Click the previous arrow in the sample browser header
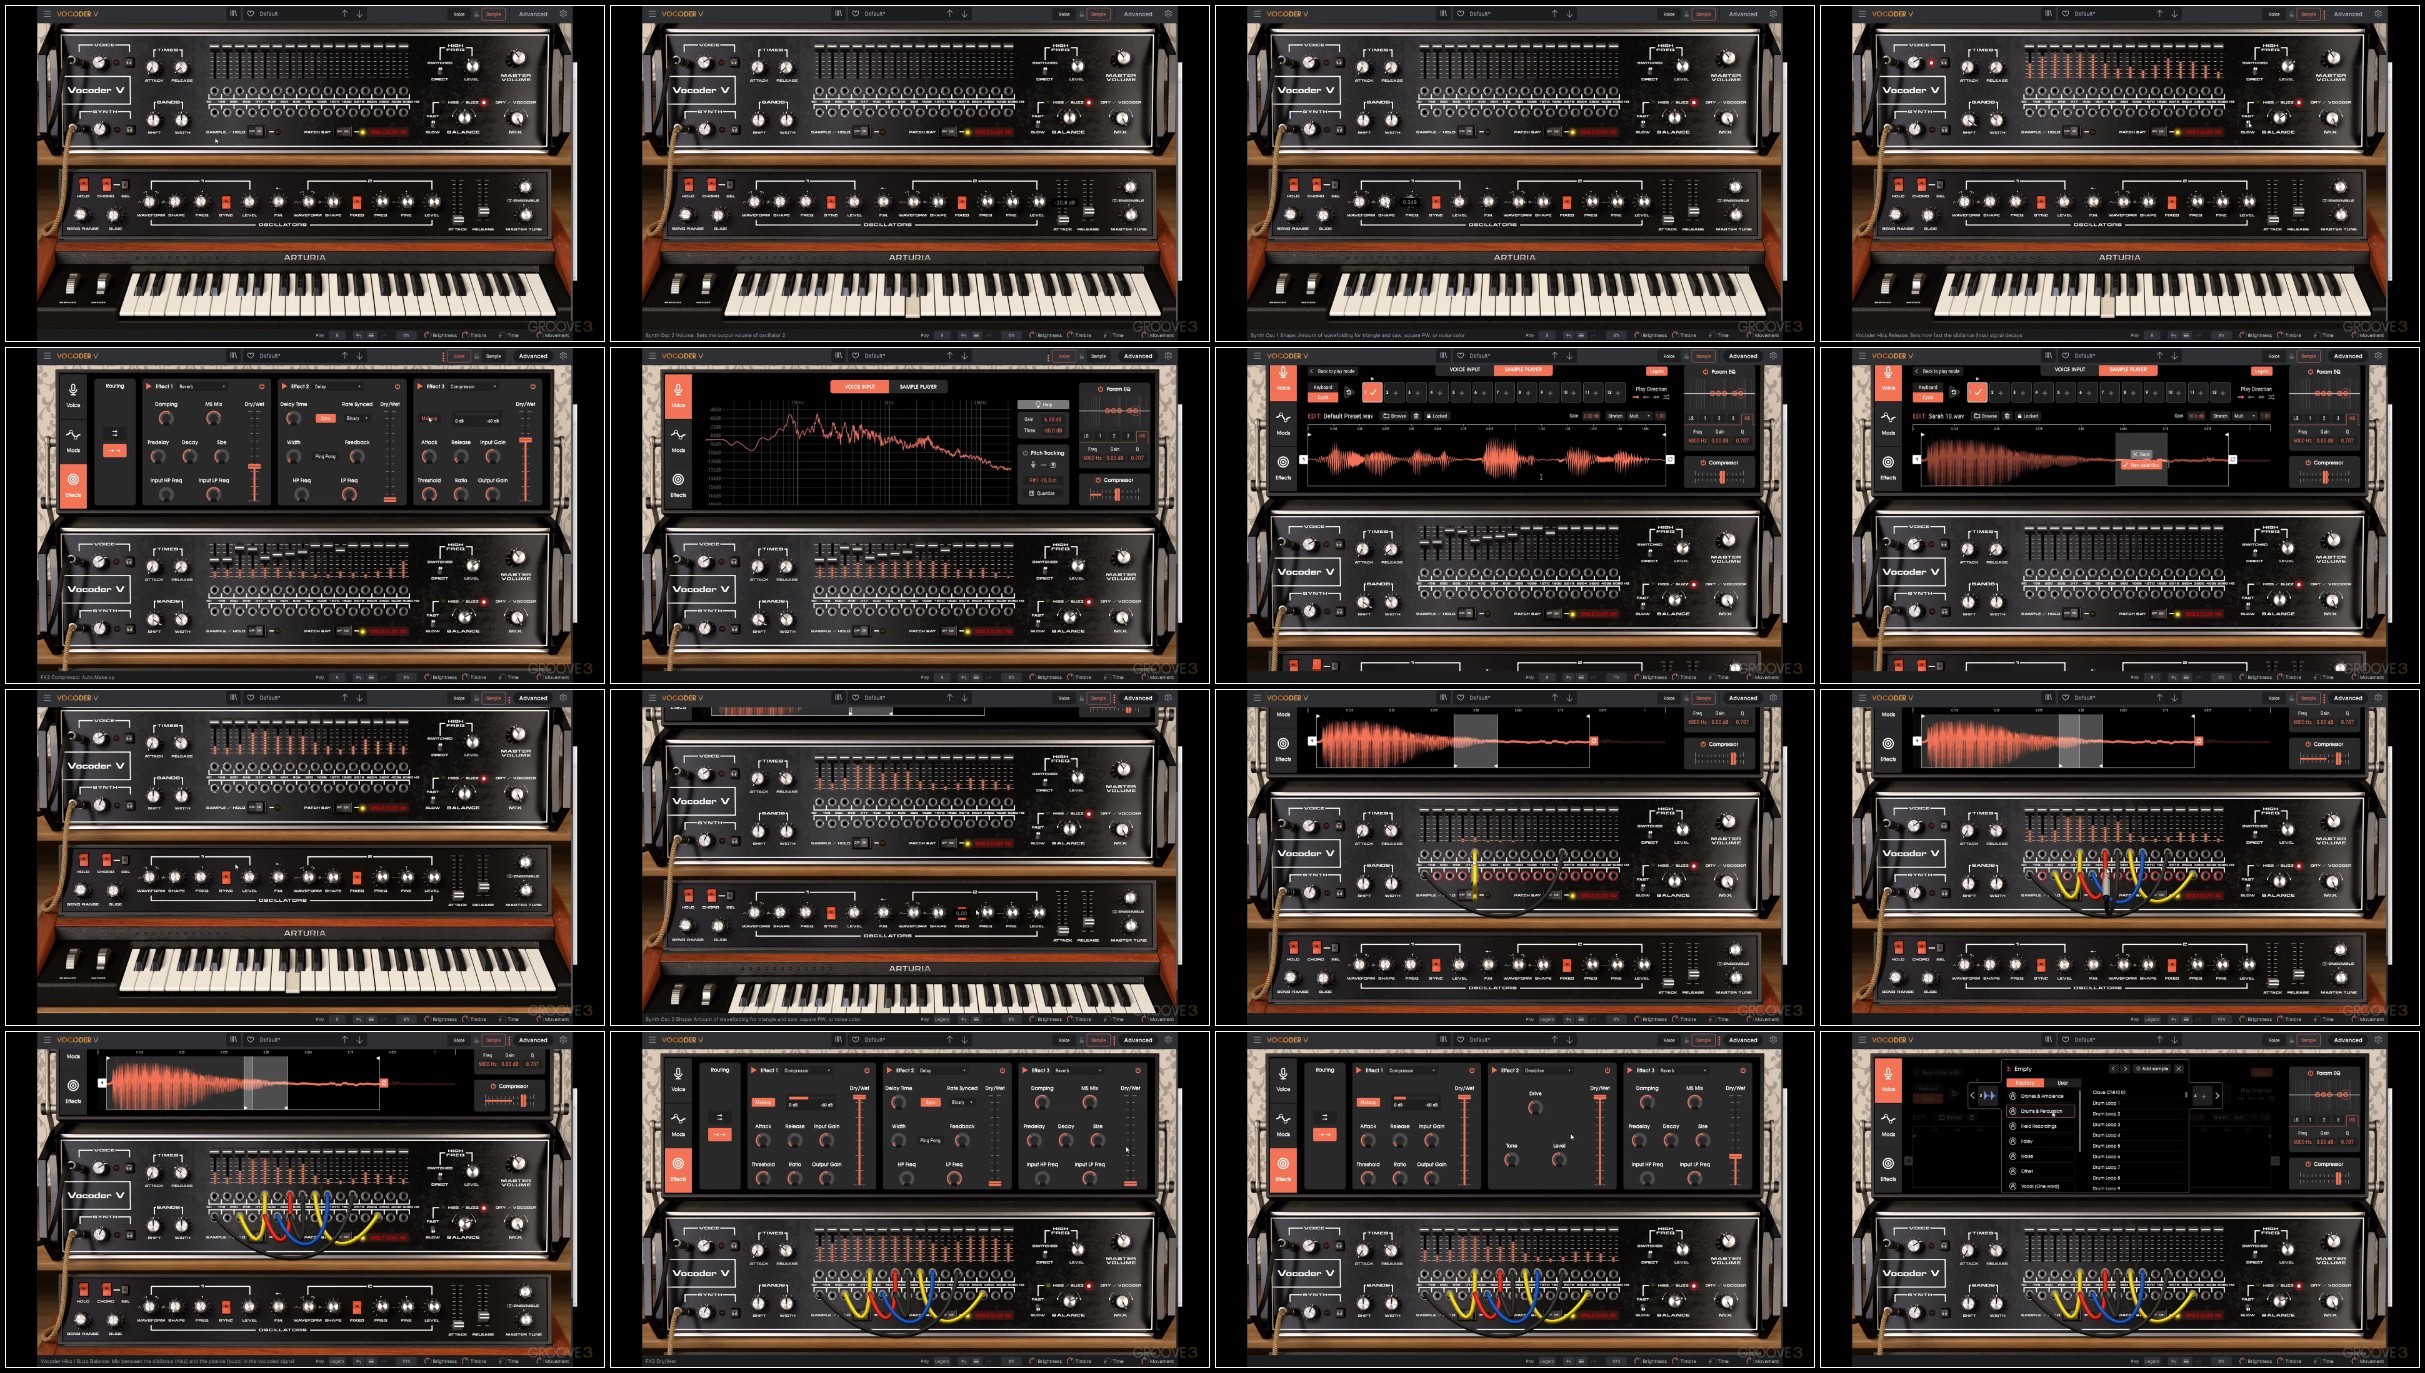Image resolution: width=2425 pixels, height=1373 pixels. coord(2113,1069)
